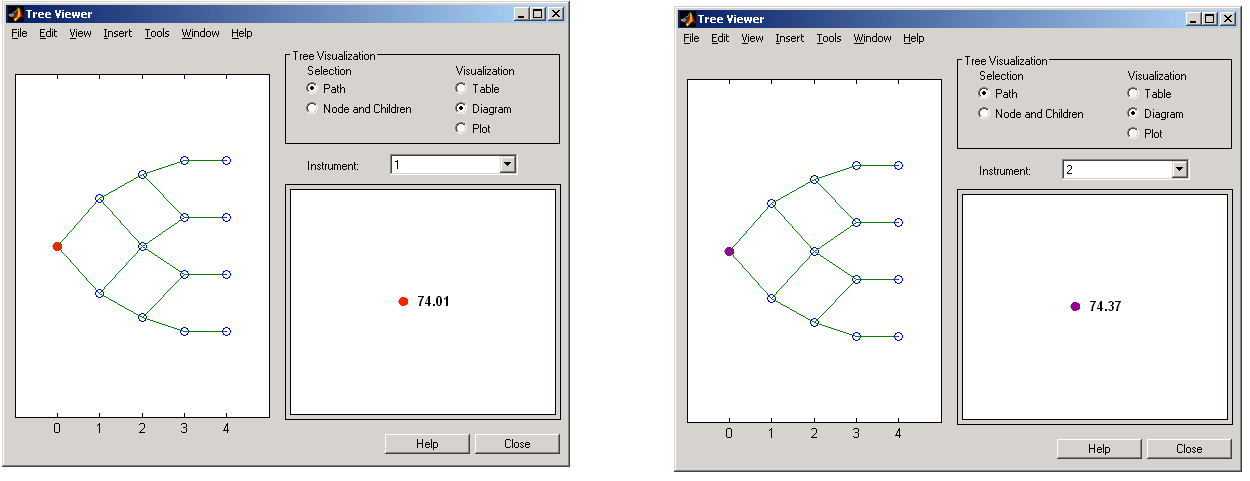
Task: Open Instrument dropdown showing 2
Action: pos(1179,170)
